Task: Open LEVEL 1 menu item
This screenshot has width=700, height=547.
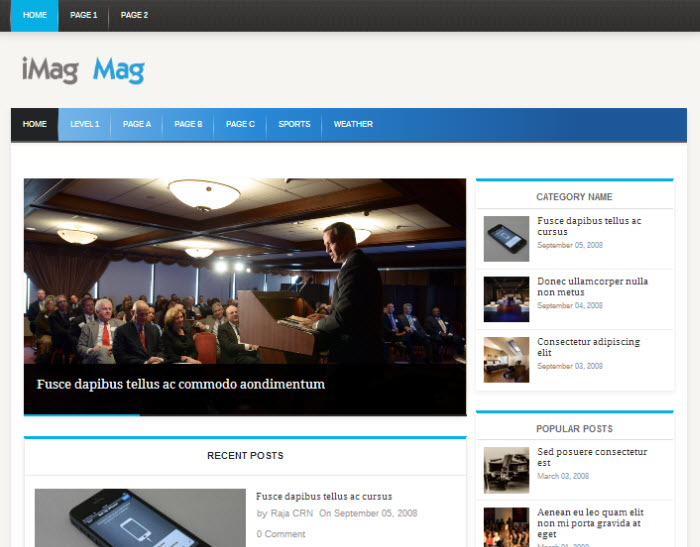Action: [84, 124]
